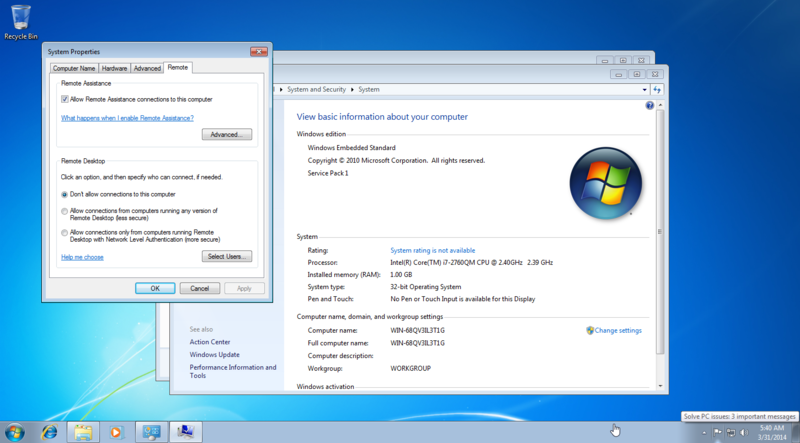Expand the breadcrumb arrow before System
The height and width of the screenshot is (443, 800).
point(352,89)
